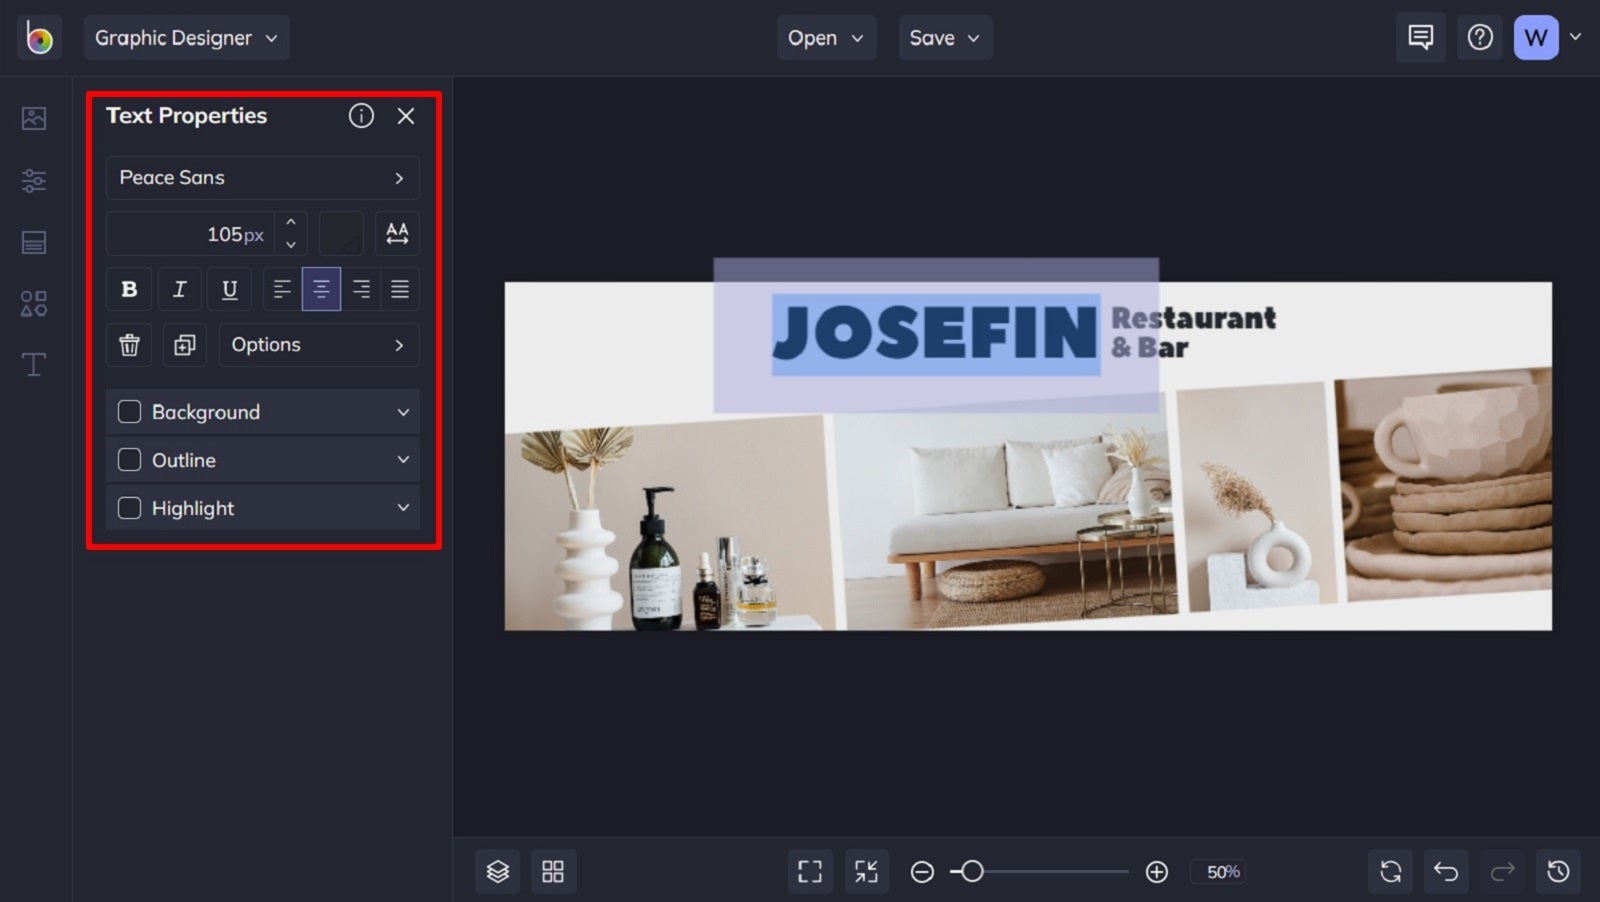Toggle bold formatting for JOSEFIN text
The width and height of the screenshot is (1600, 902).
[x=129, y=289]
